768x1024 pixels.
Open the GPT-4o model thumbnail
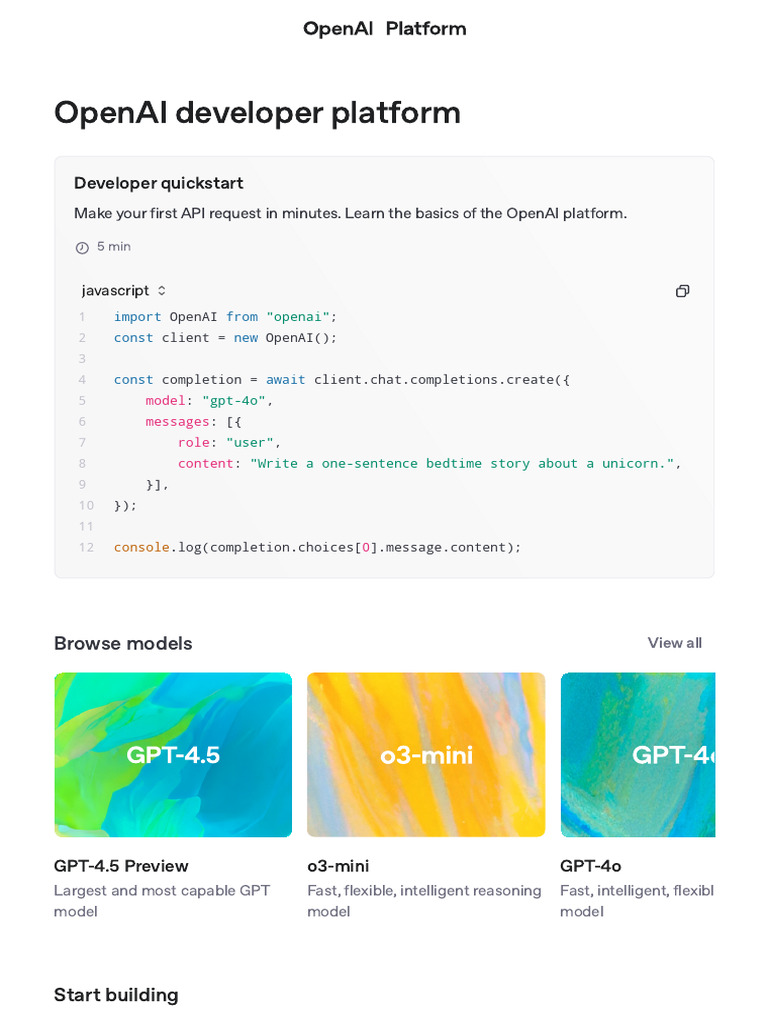coord(638,754)
